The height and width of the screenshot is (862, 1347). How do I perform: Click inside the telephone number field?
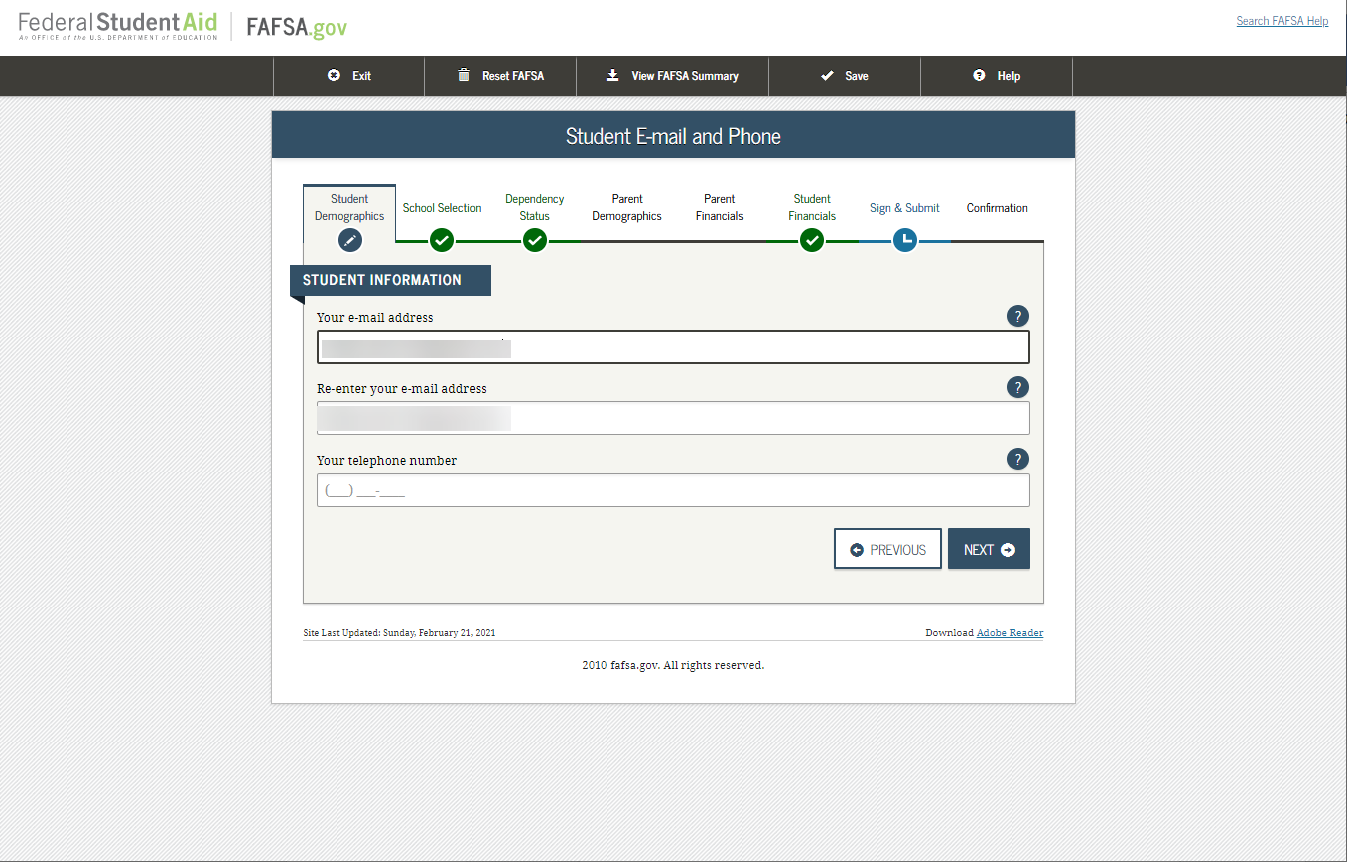click(672, 490)
